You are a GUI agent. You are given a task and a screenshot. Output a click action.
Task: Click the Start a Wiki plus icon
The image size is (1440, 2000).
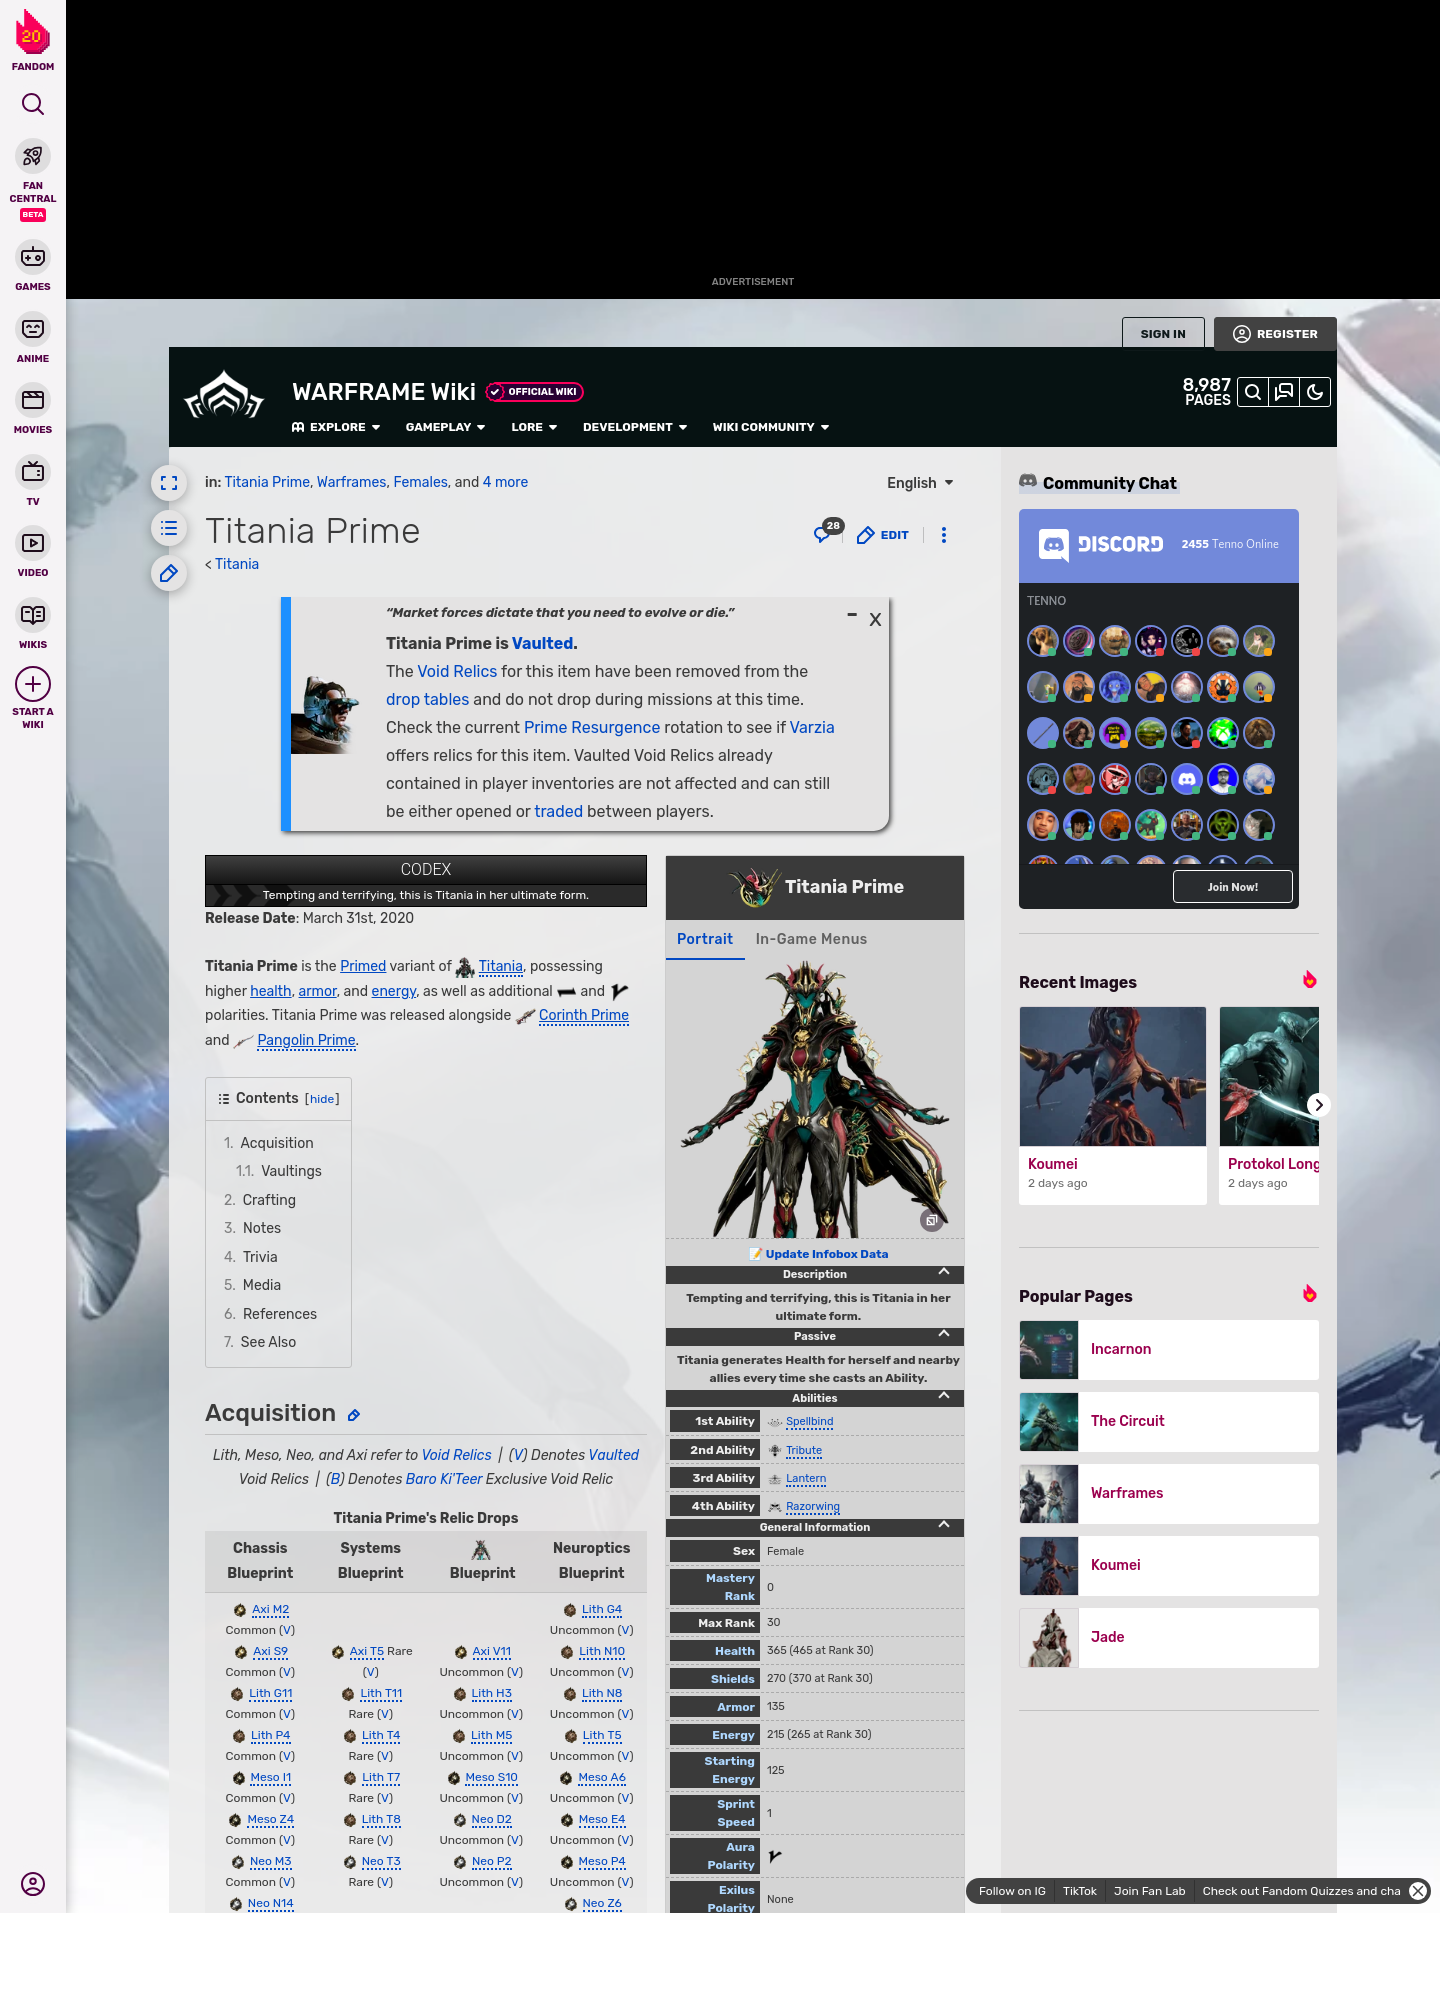tap(33, 685)
